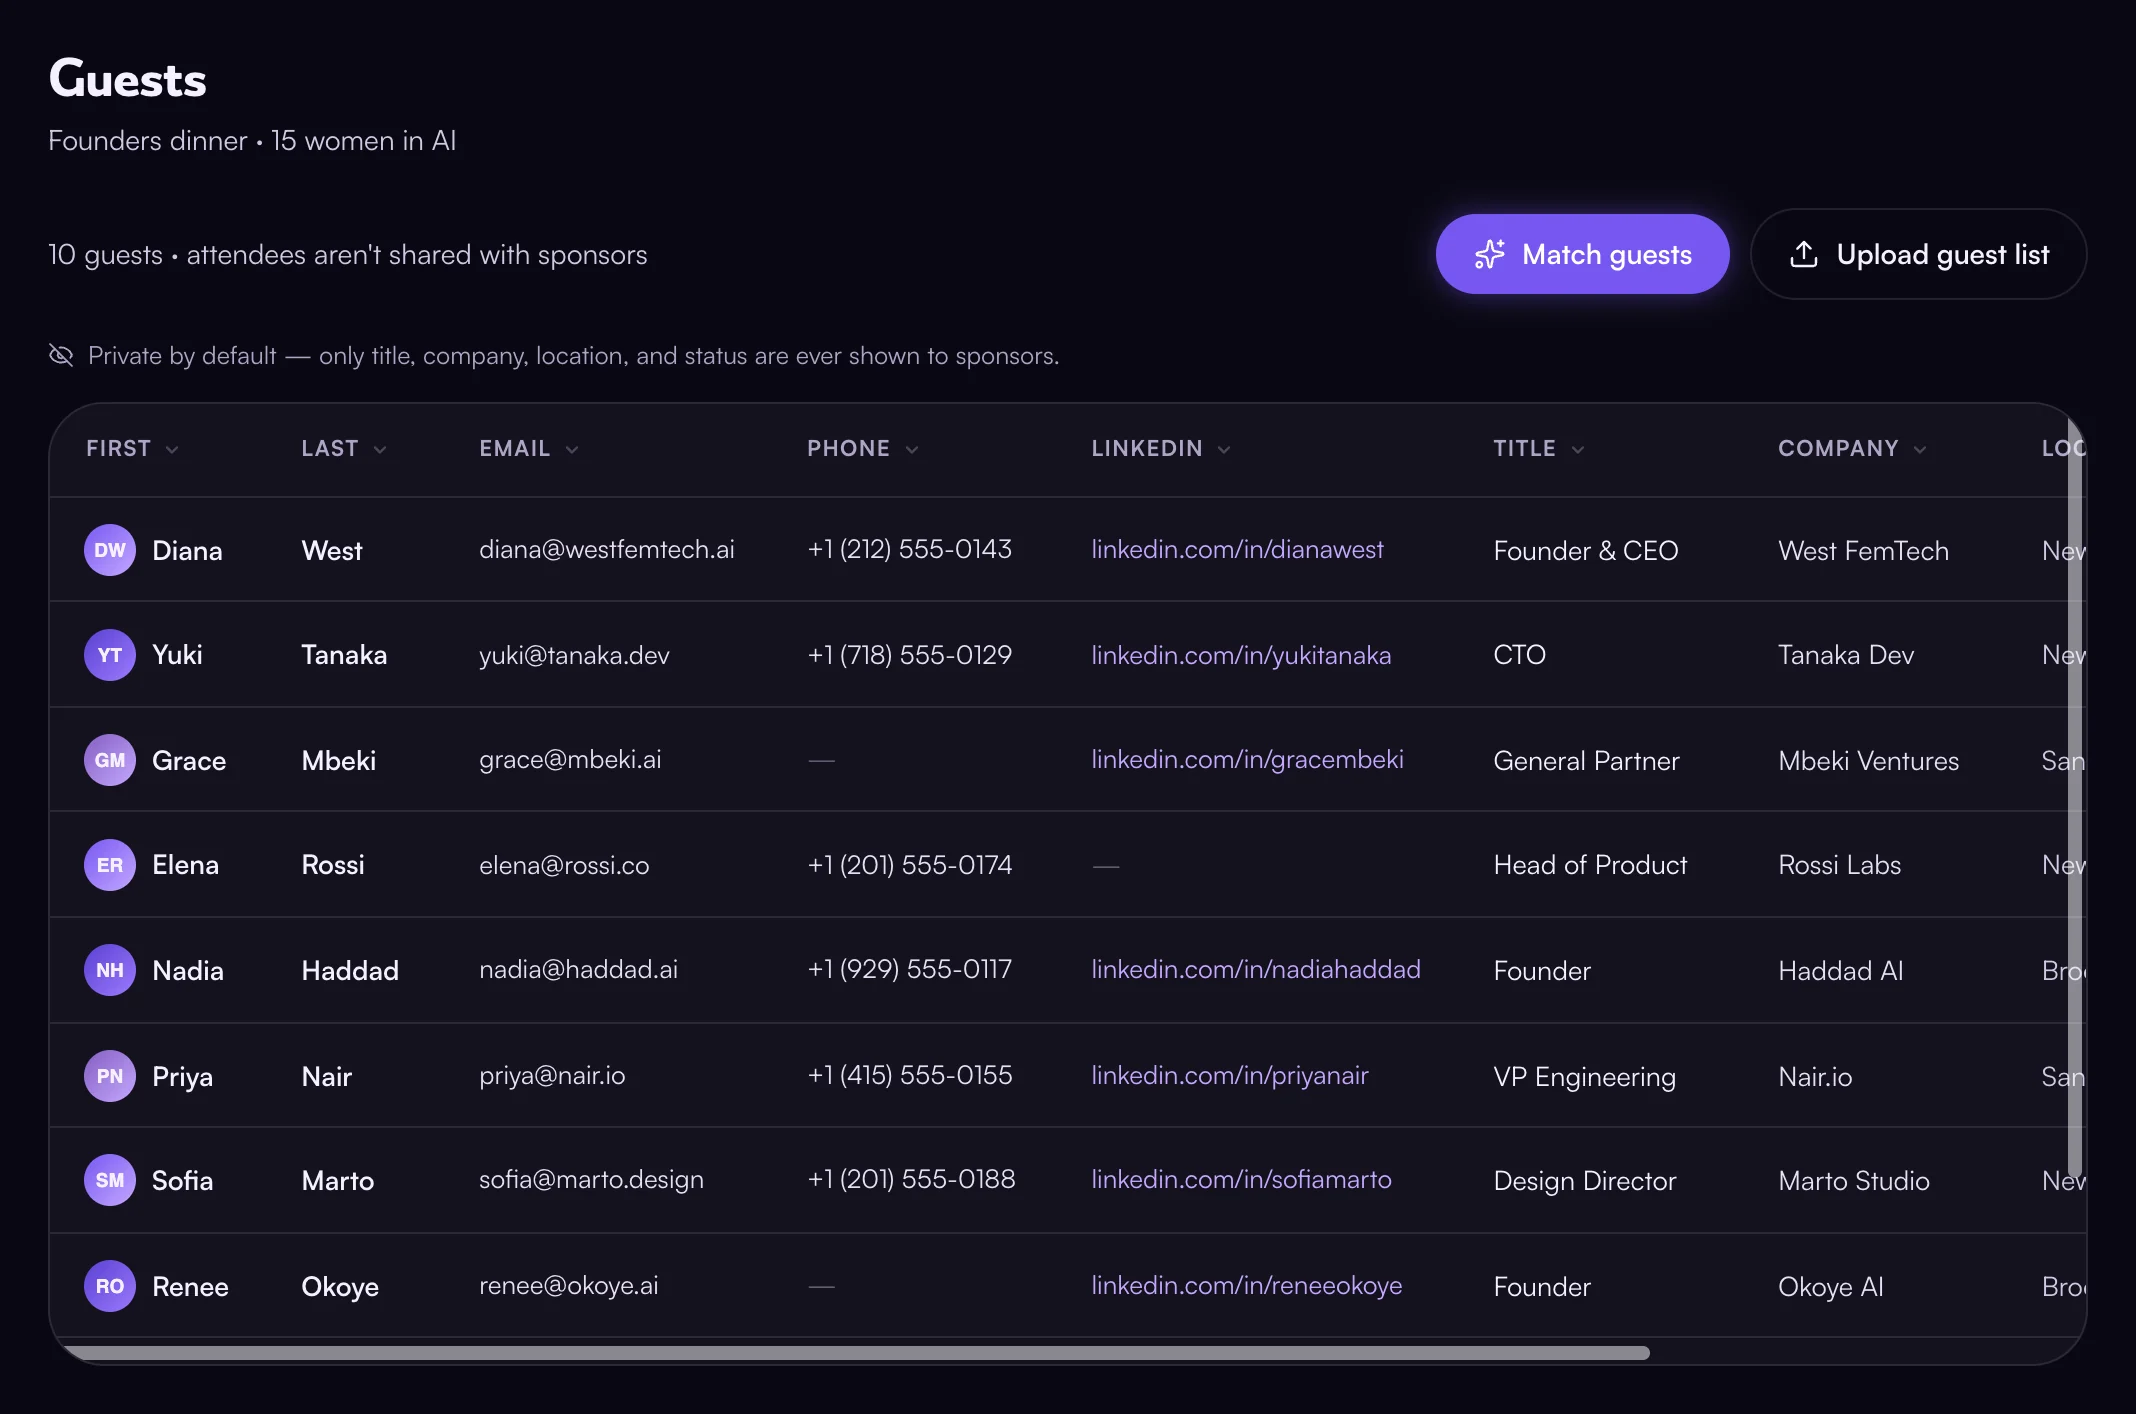Viewport: 2136px width, 1414px height.
Task: Select phone +1 (201) 555-0174
Action: click(x=910, y=865)
